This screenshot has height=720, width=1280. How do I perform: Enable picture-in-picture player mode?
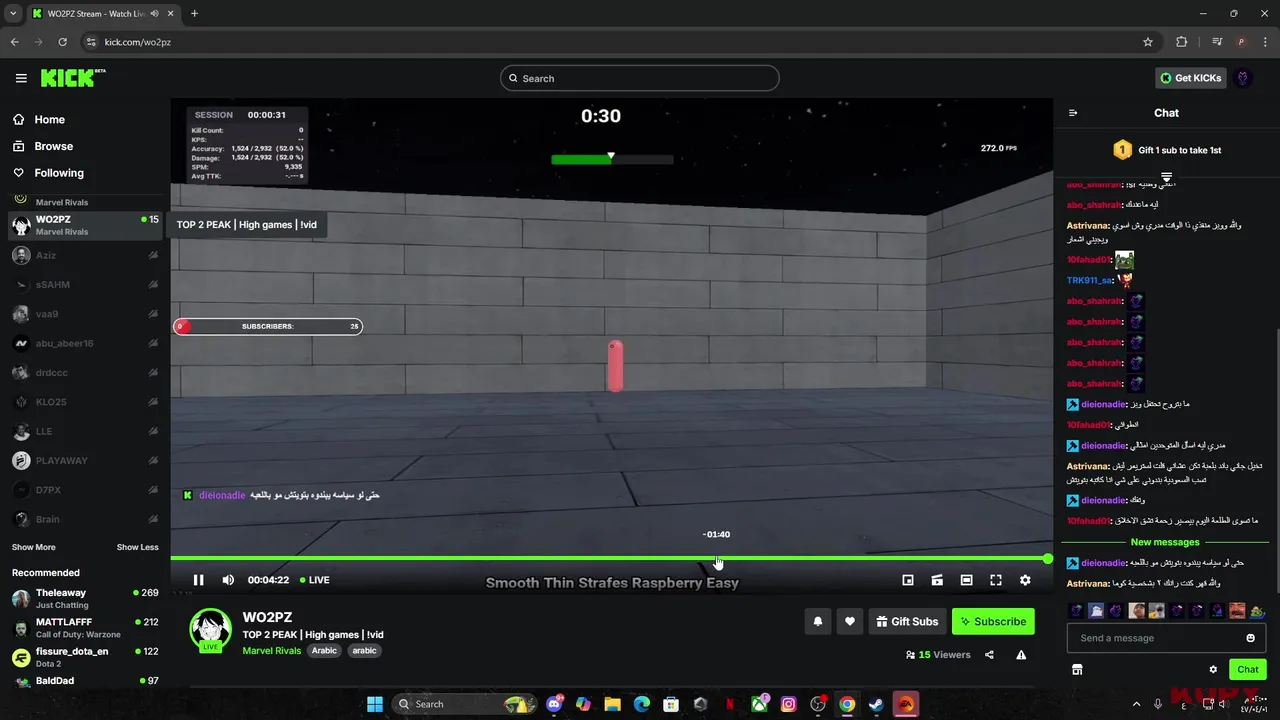click(908, 580)
